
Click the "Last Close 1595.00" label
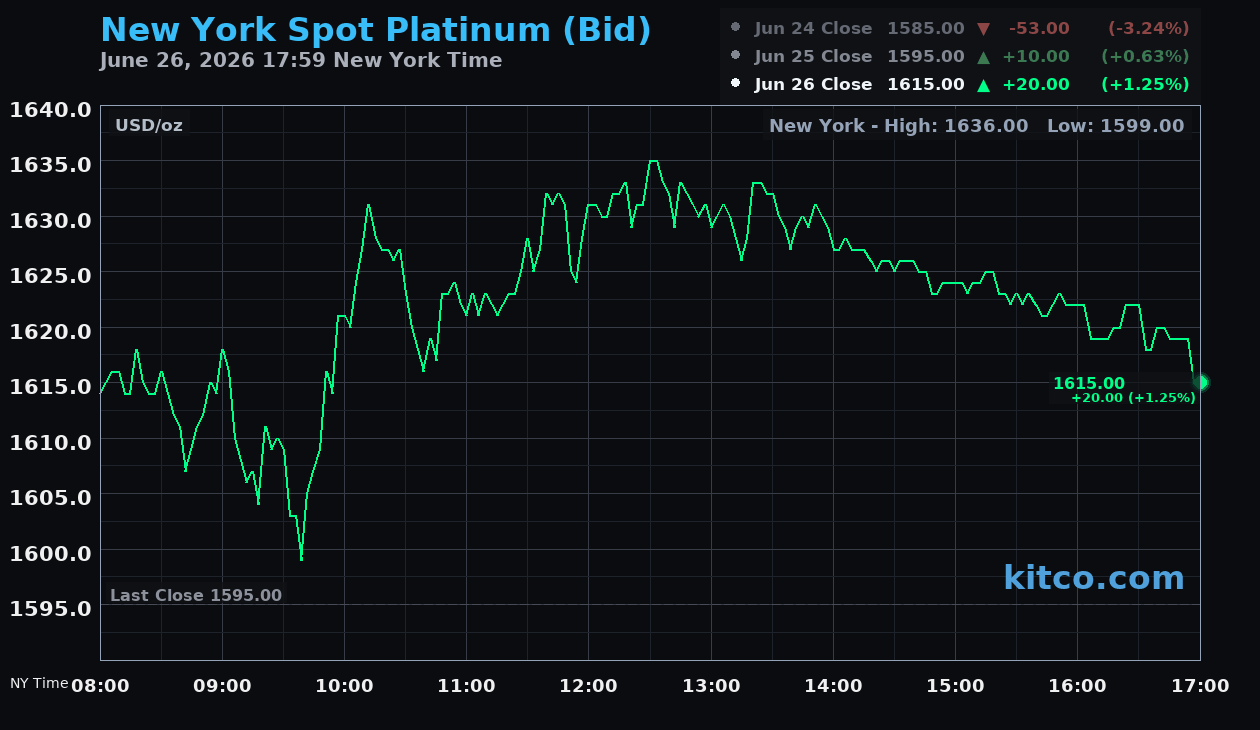coord(196,595)
